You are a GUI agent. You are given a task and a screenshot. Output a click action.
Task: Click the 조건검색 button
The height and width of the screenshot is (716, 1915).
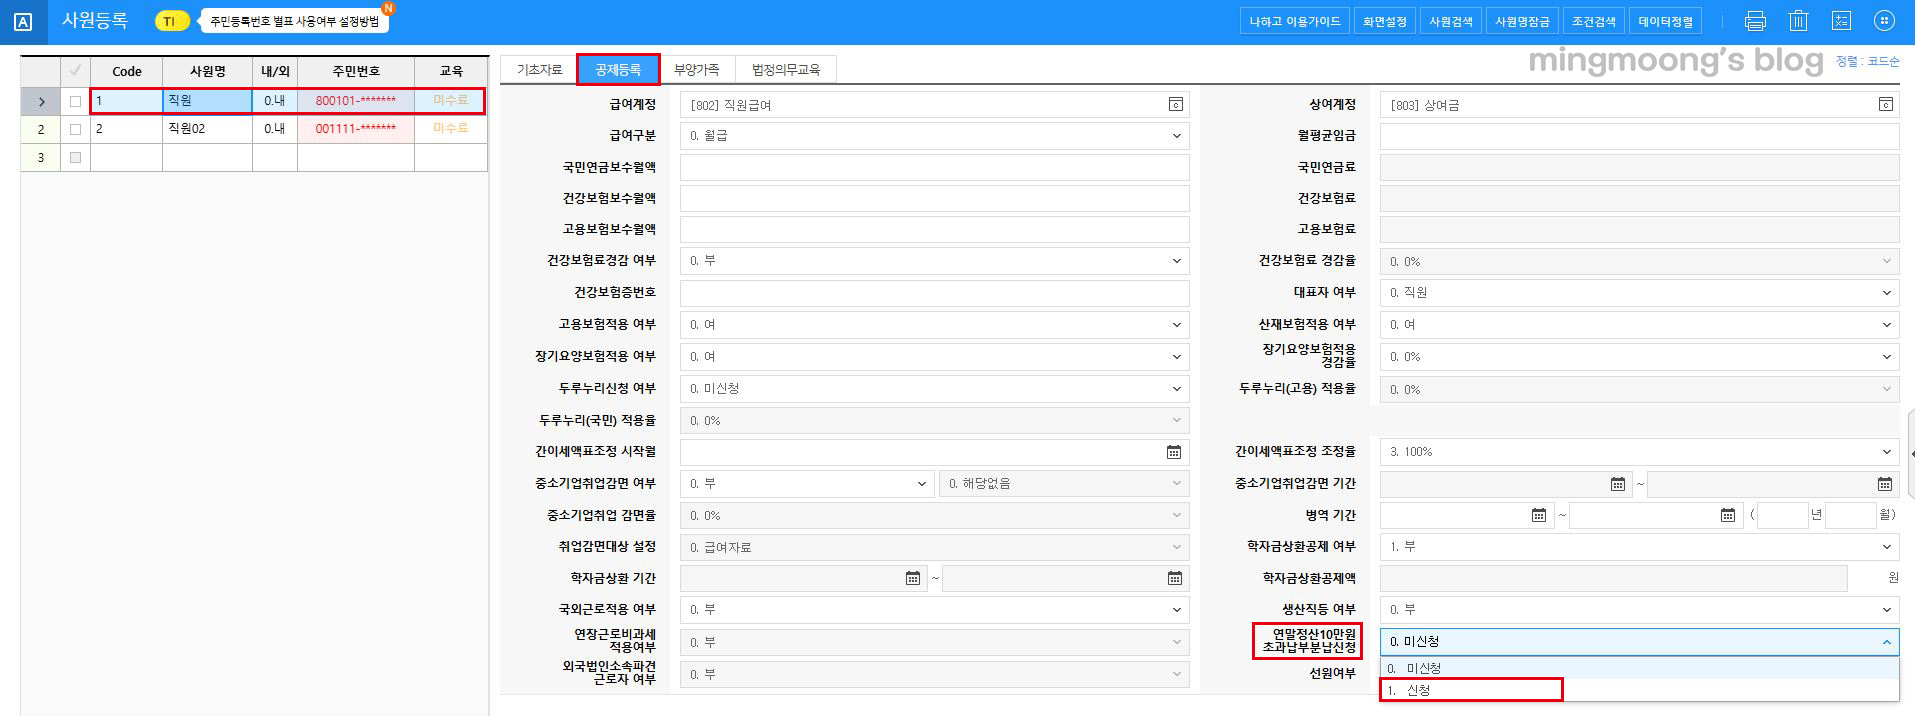(x=1594, y=21)
